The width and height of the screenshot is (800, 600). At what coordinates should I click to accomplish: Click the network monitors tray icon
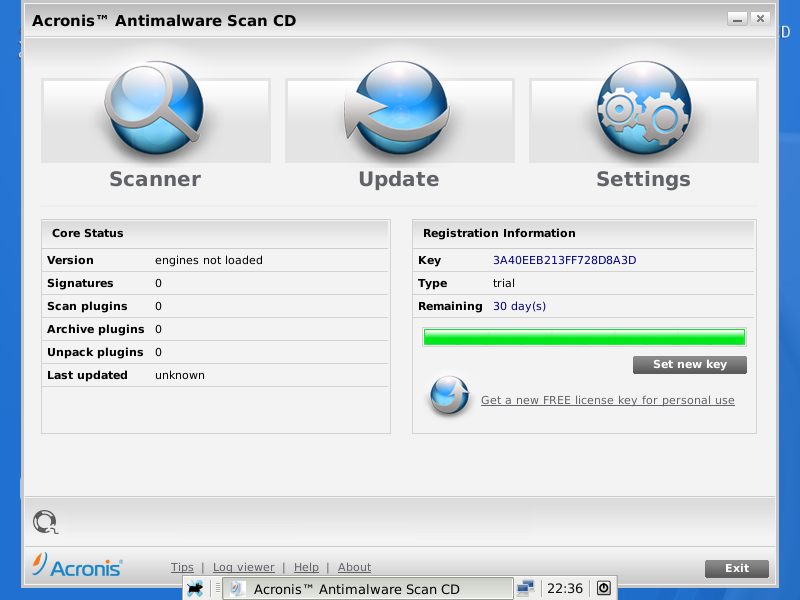pyautogui.click(x=525, y=588)
